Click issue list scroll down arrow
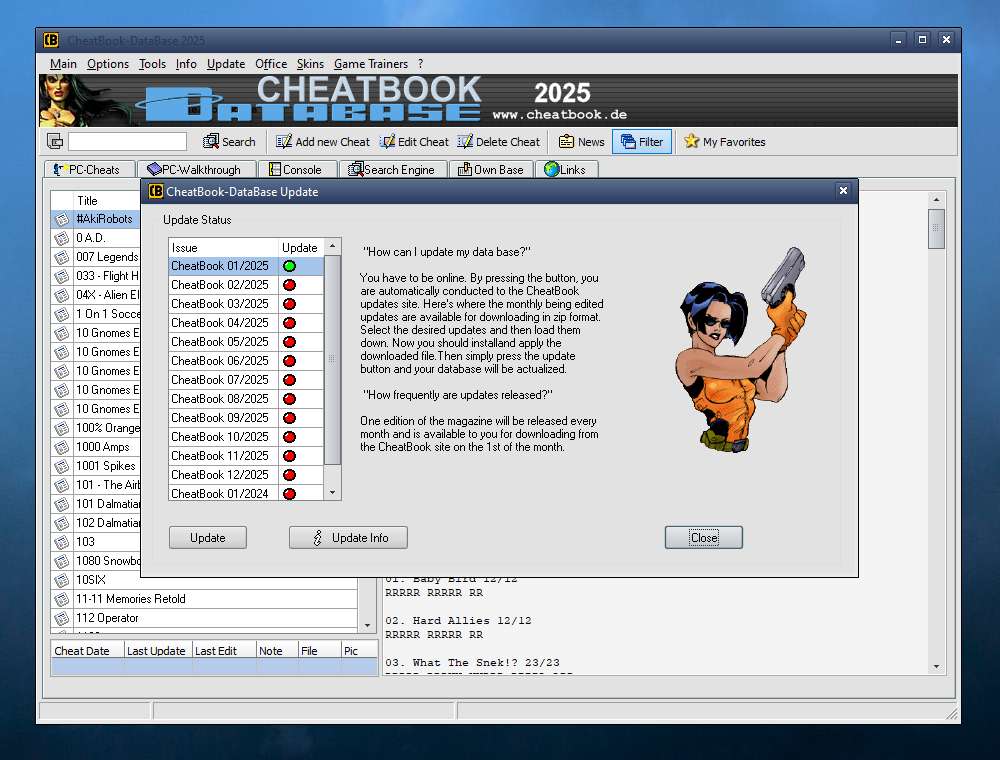Image resolution: width=1000 pixels, height=760 pixels. (x=332, y=492)
